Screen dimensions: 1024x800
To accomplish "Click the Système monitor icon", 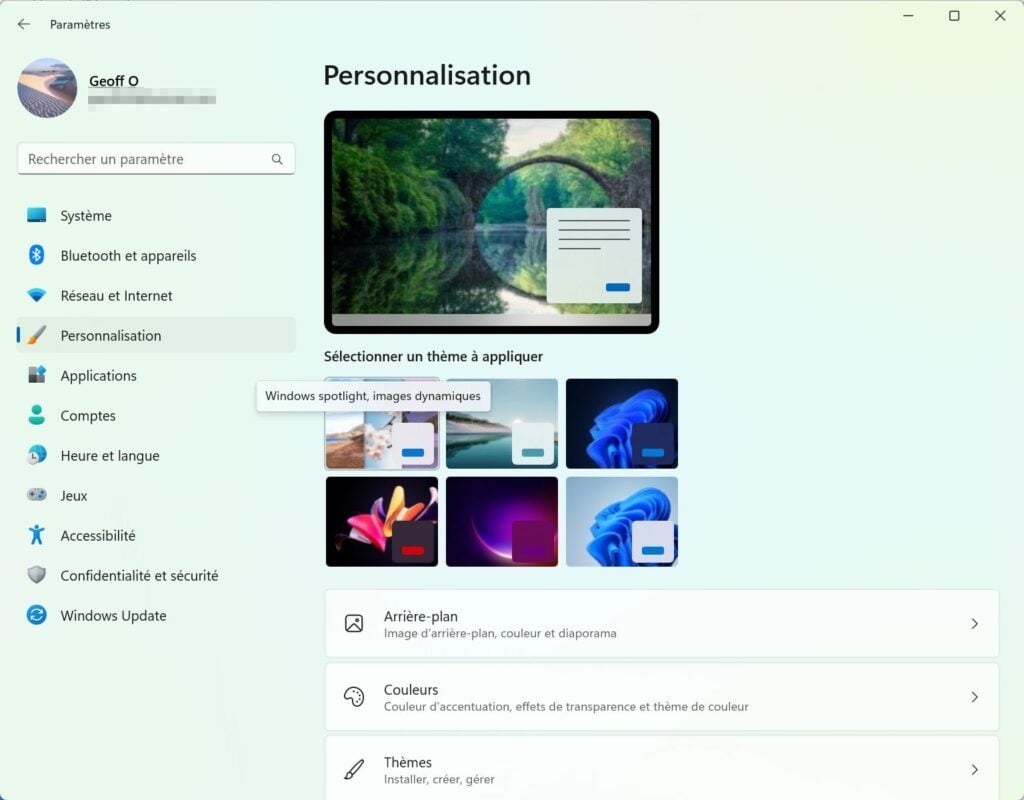I will tap(37, 215).
